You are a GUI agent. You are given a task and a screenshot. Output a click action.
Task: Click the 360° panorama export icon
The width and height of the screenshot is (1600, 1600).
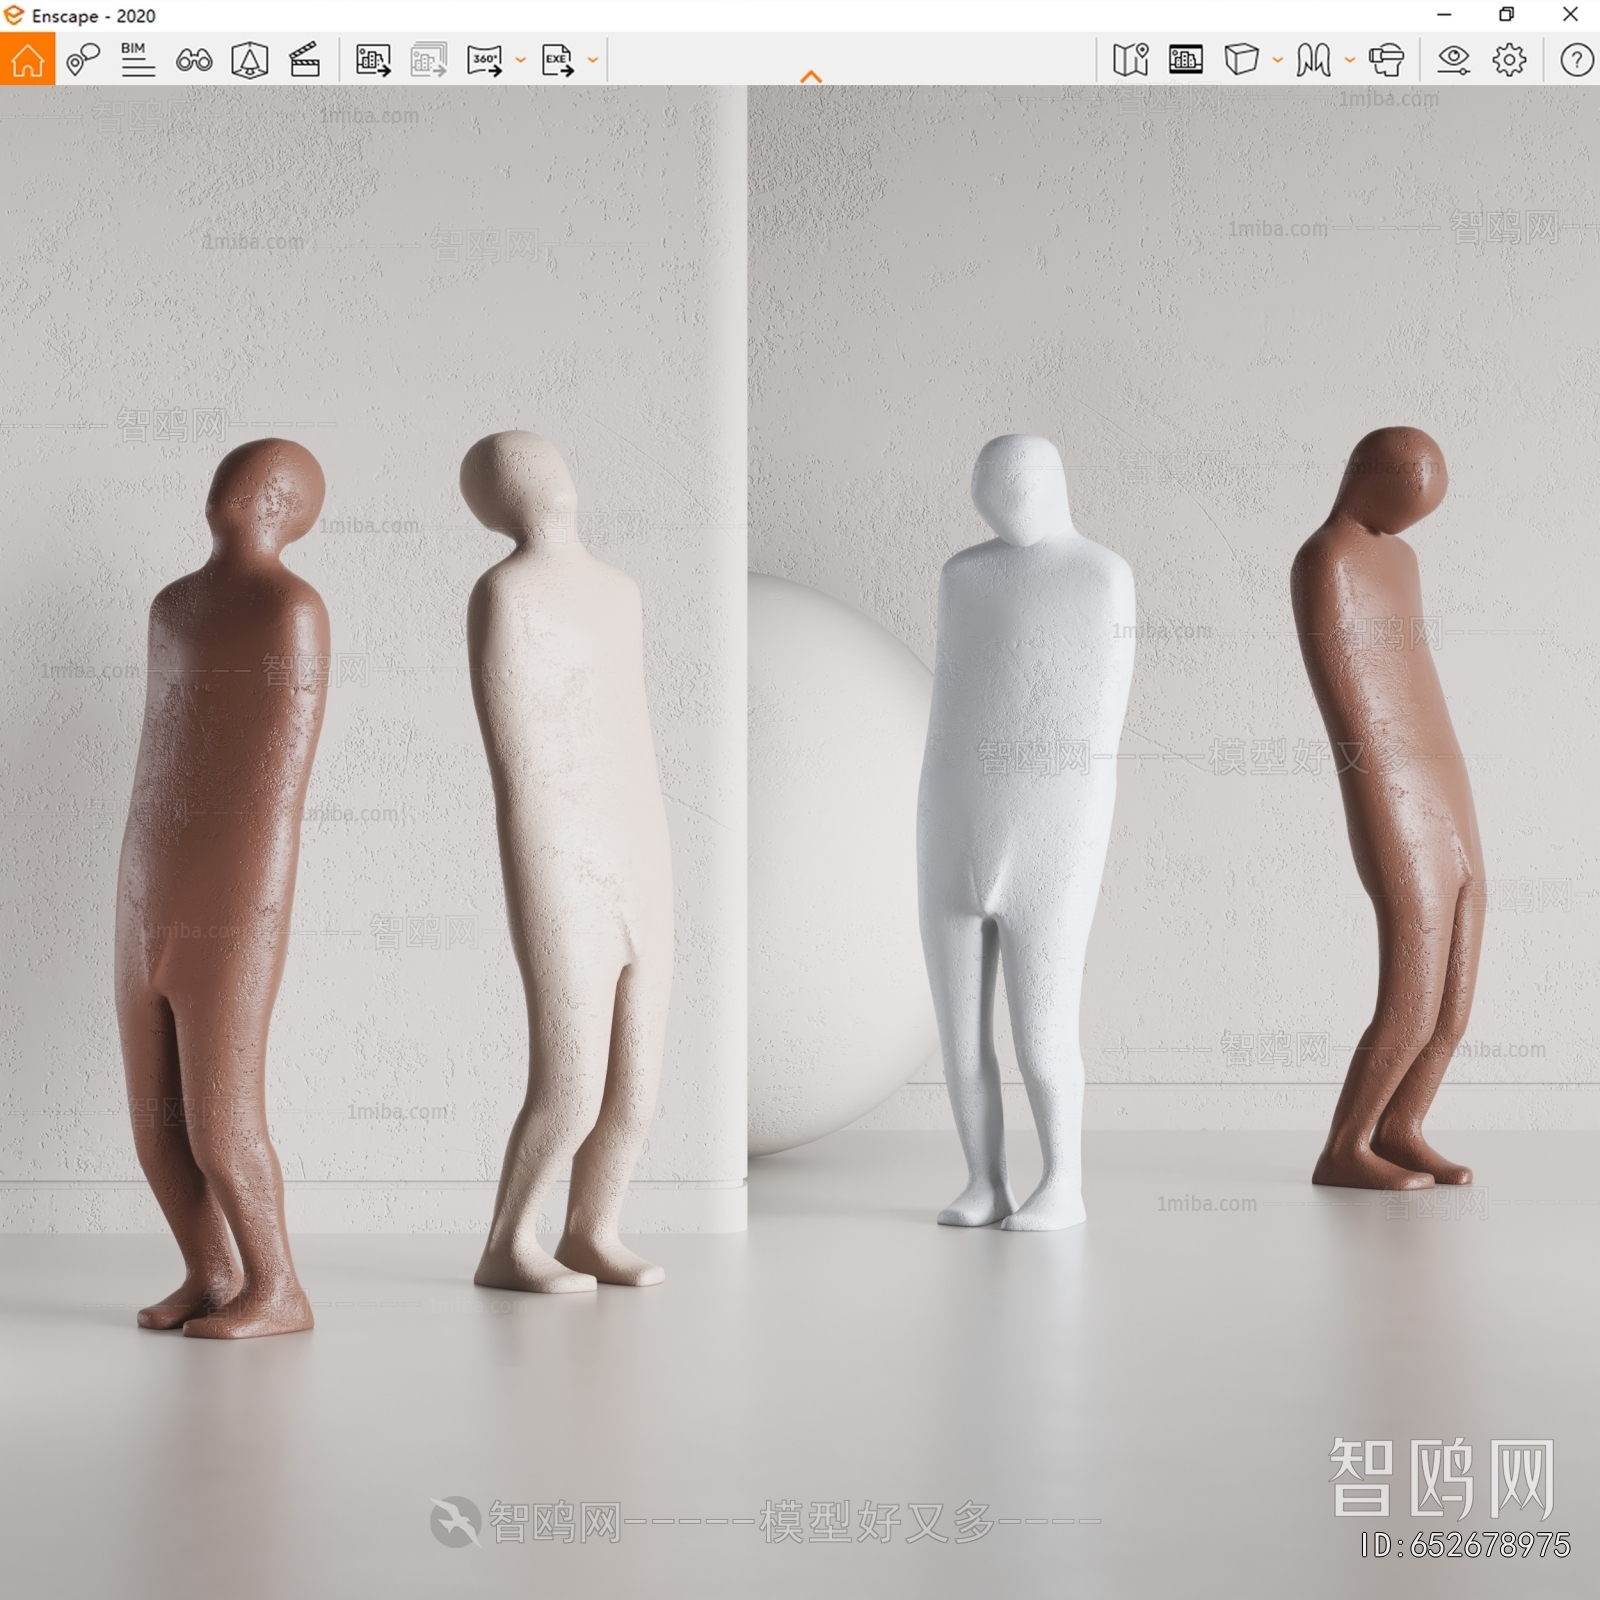(x=485, y=60)
